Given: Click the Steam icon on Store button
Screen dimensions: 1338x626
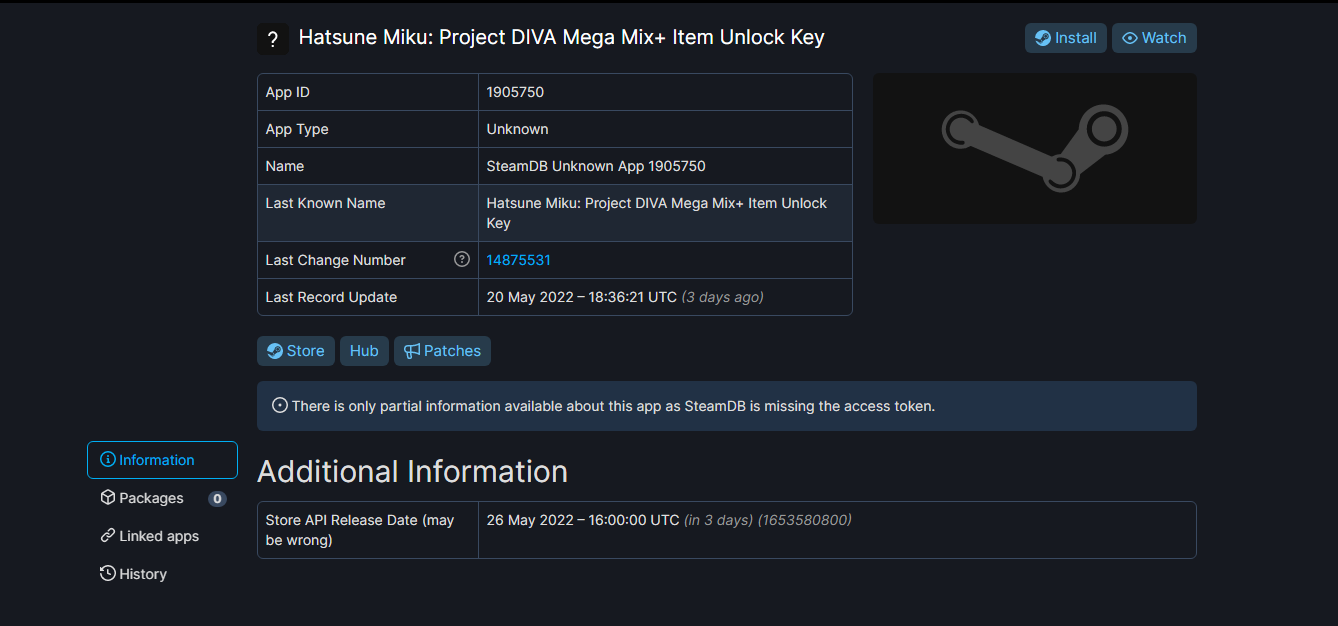Looking at the screenshot, I should [x=275, y=351].
